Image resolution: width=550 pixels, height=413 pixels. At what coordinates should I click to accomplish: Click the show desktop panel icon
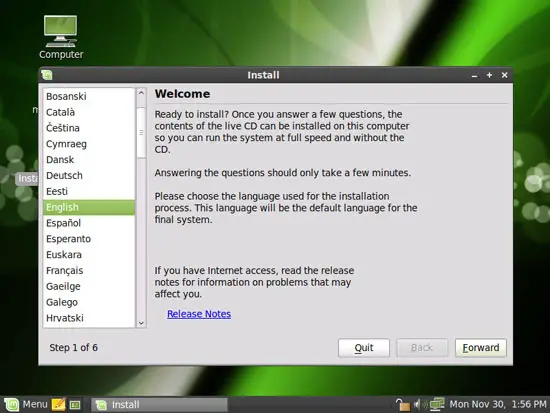[x=75, y=405]
